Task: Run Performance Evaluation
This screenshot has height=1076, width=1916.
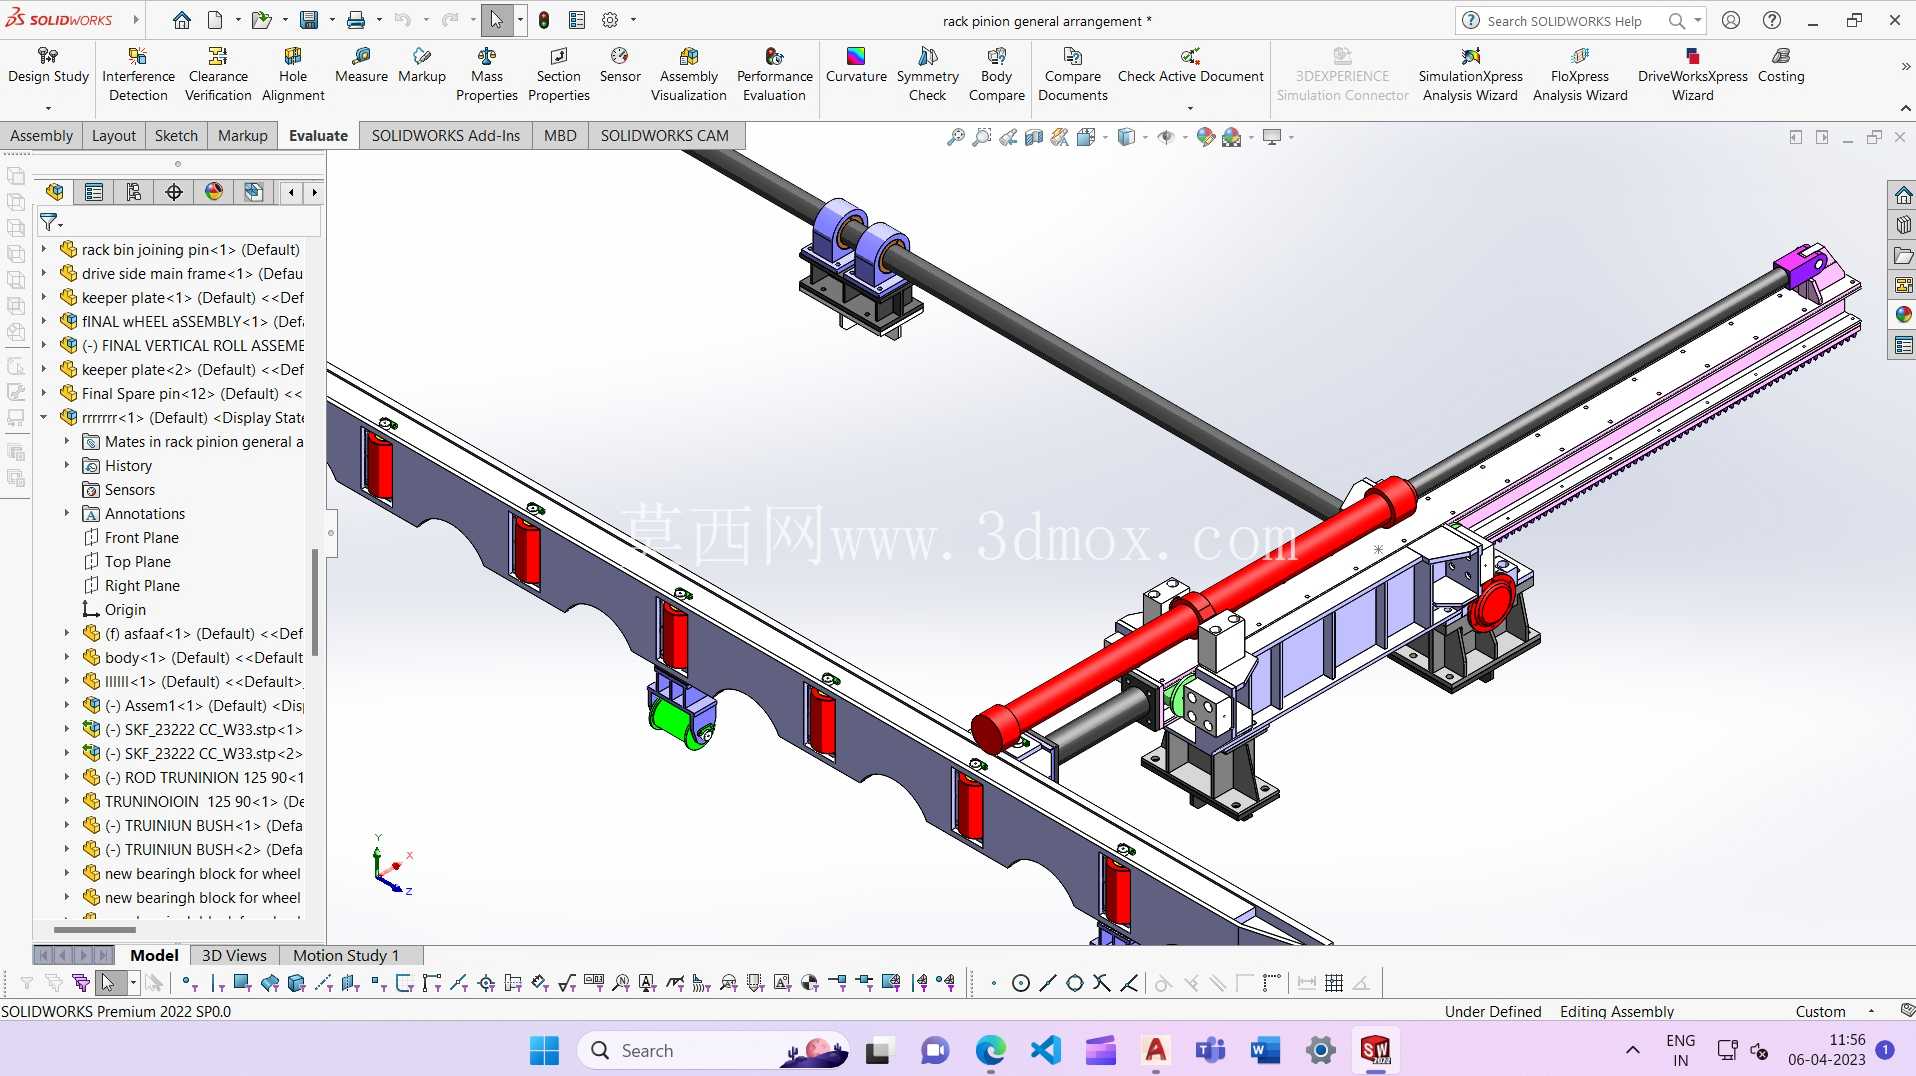Action: click(774, 75)
